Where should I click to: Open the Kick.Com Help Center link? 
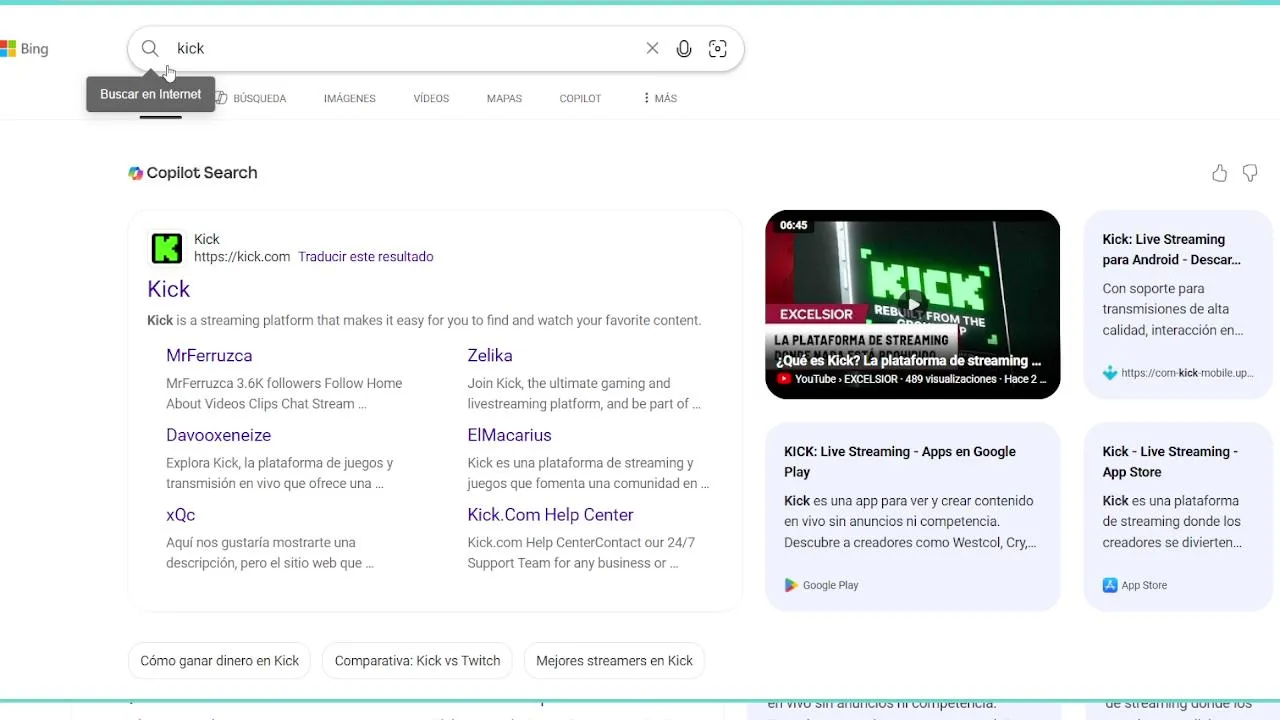coord(550,515)
